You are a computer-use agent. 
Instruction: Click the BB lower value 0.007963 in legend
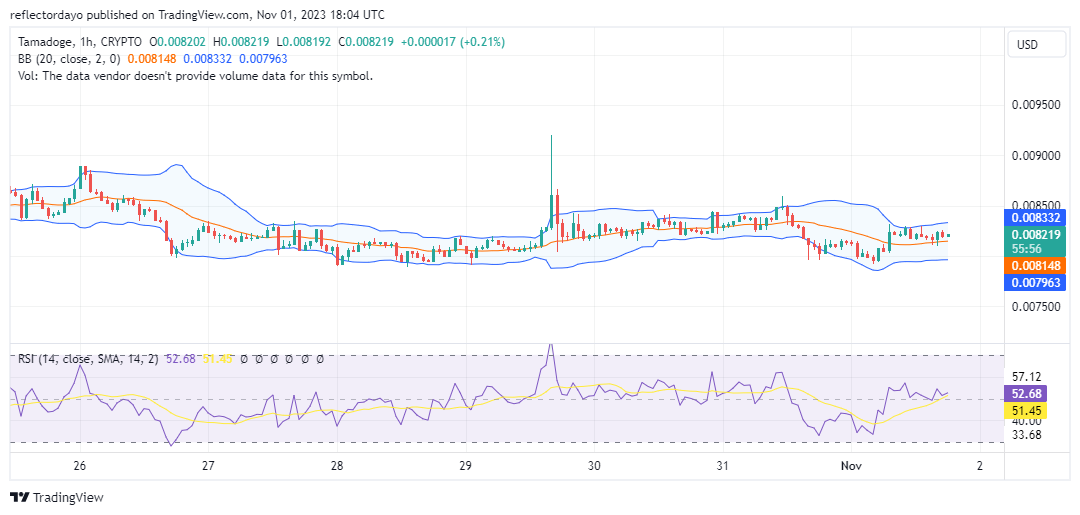(263, 59)
